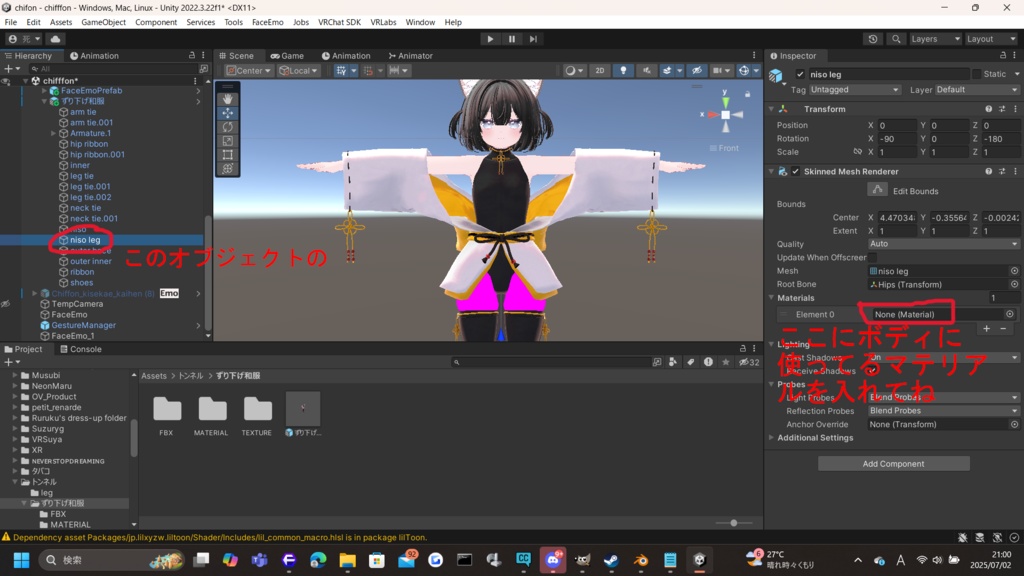This screenshot has width=1024, height=576.
Task: Toggle Update When Offscreen checkbox
Action: 872,257
